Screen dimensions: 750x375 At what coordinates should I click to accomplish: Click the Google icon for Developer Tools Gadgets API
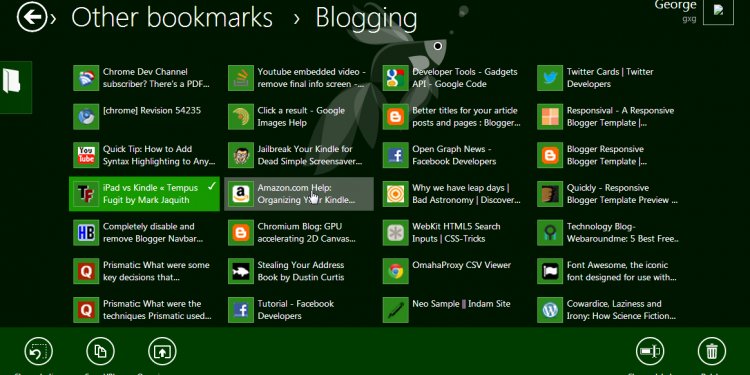coord(396,78)
